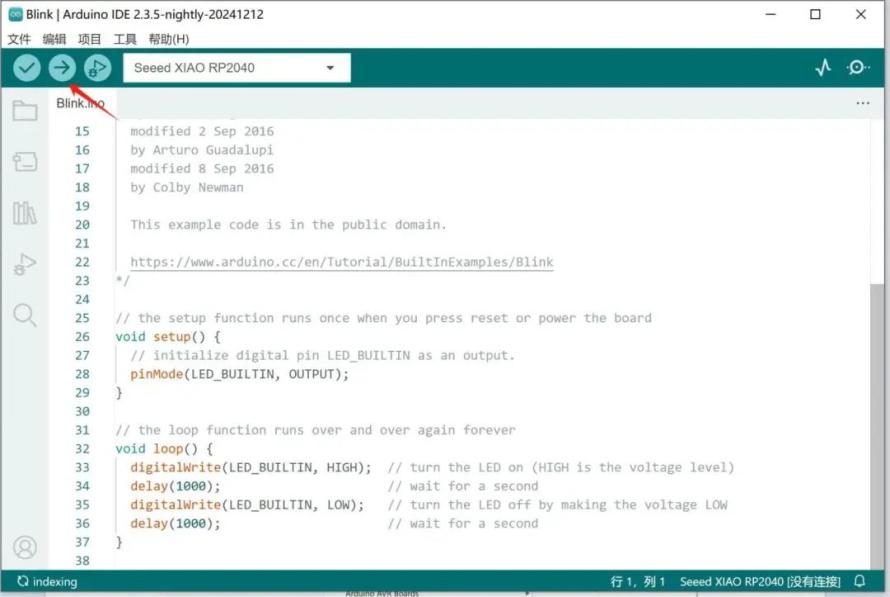Viewport: 890px width, 597px height.
Task: Click the Verify checkmark button
Action: coord(27,68)
